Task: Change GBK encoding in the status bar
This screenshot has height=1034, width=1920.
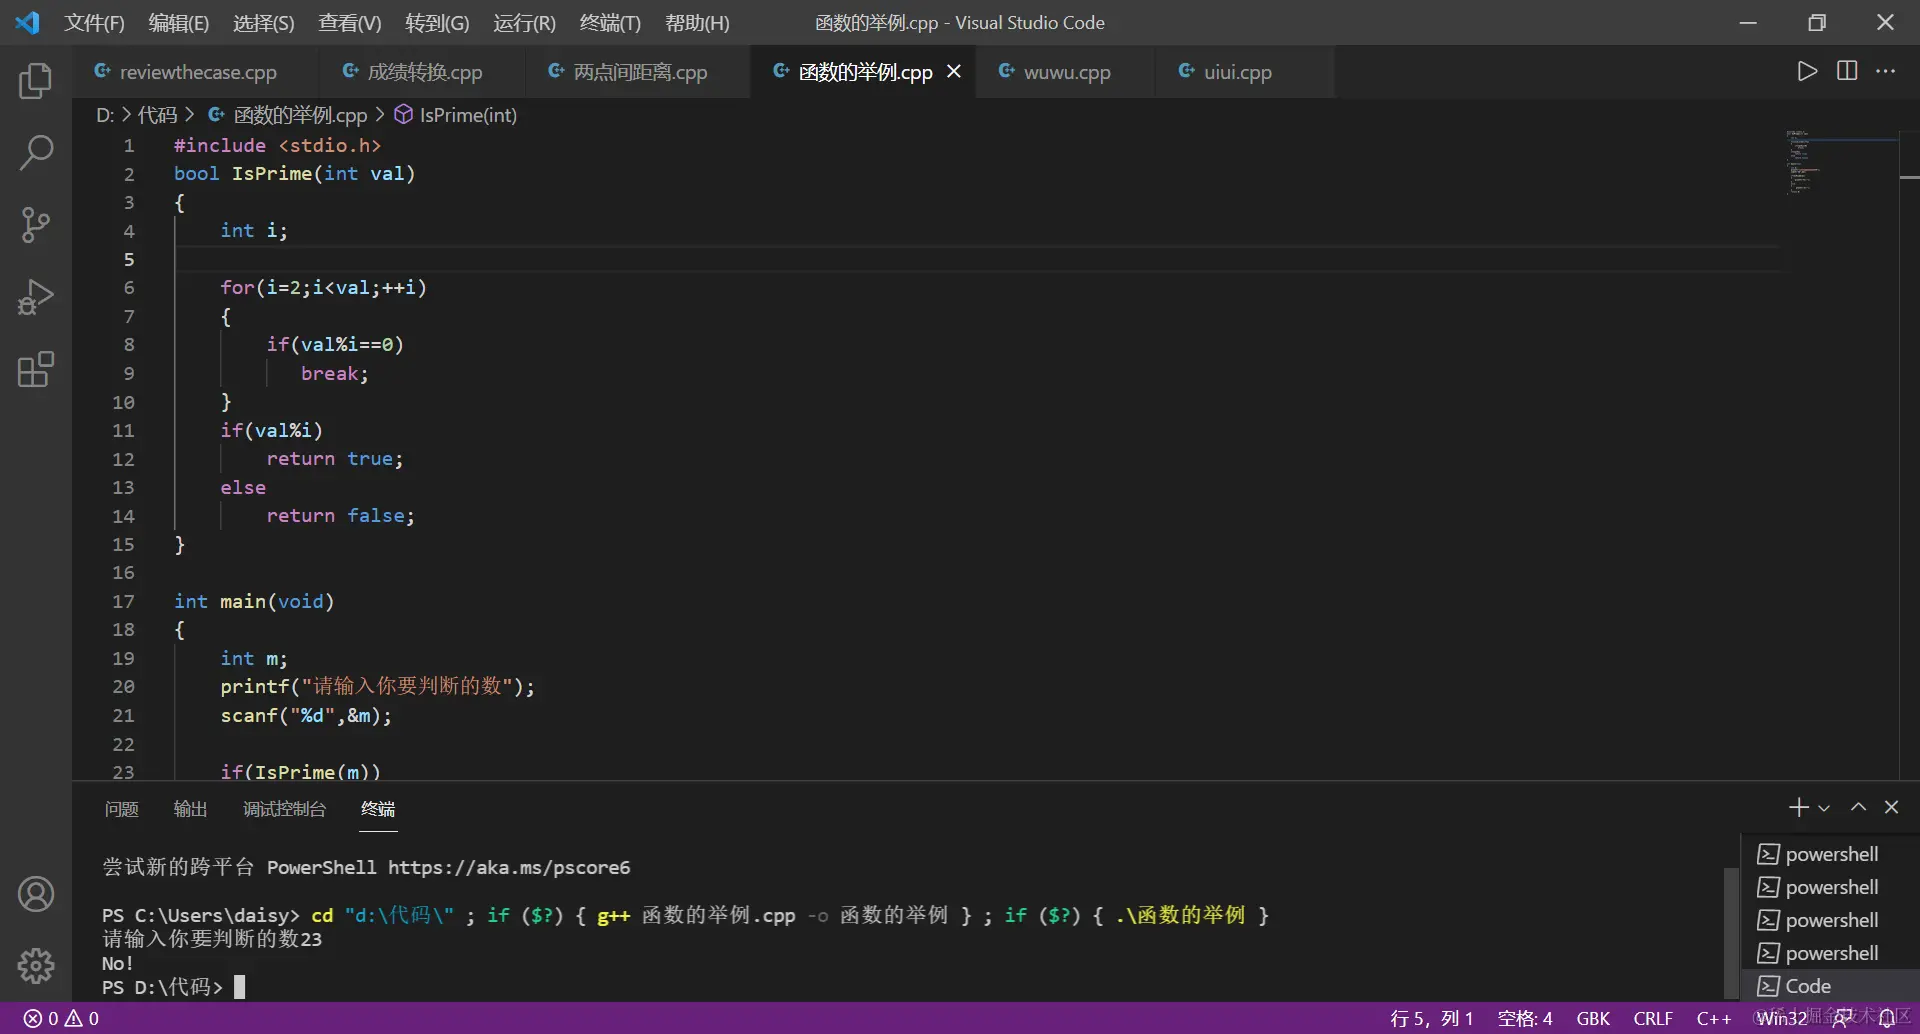Action: tap(1592, 1018)
